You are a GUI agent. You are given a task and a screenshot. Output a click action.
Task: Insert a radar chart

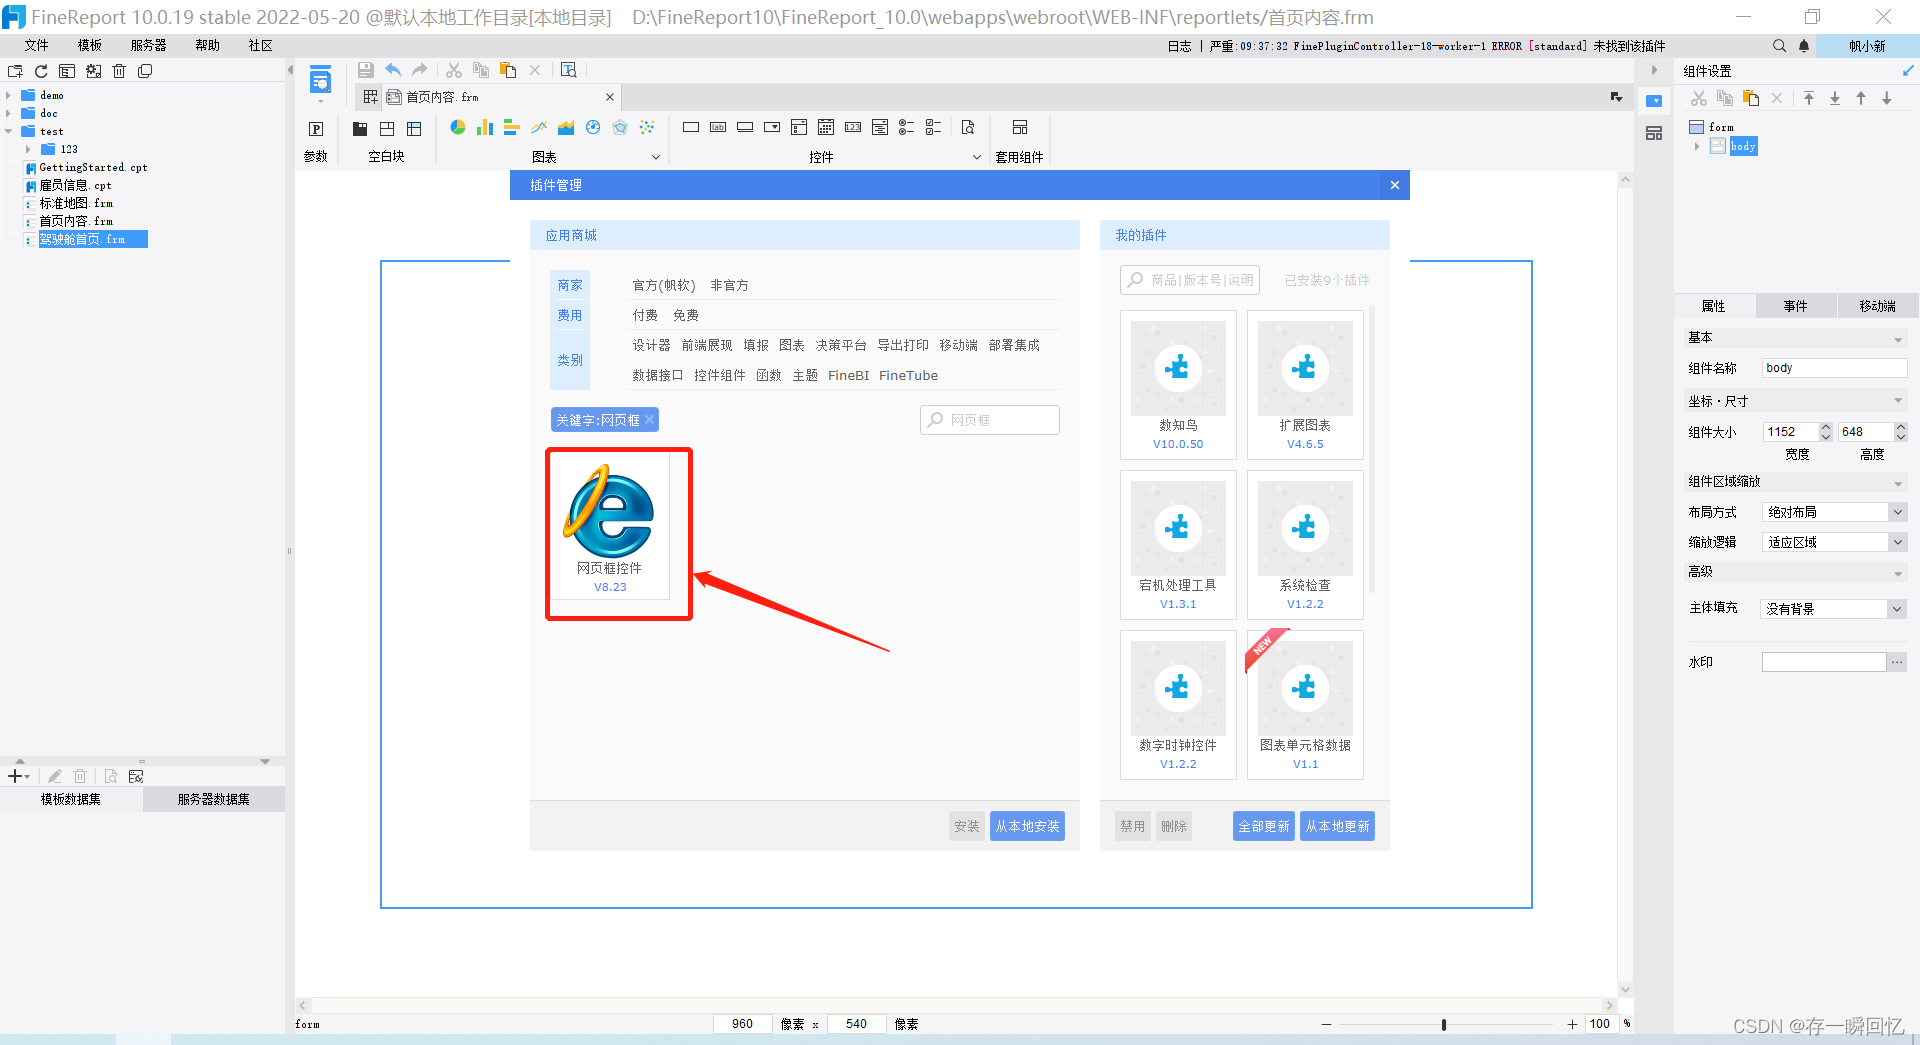pos(620,127)
